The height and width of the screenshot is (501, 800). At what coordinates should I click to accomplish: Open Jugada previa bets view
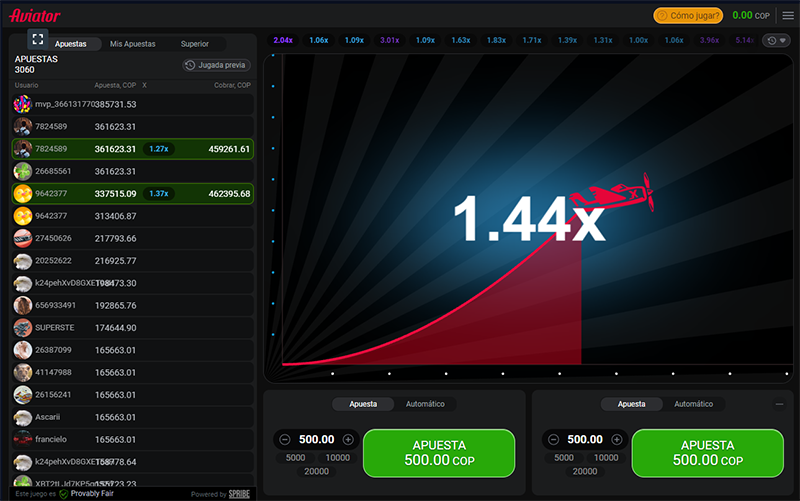216,65
